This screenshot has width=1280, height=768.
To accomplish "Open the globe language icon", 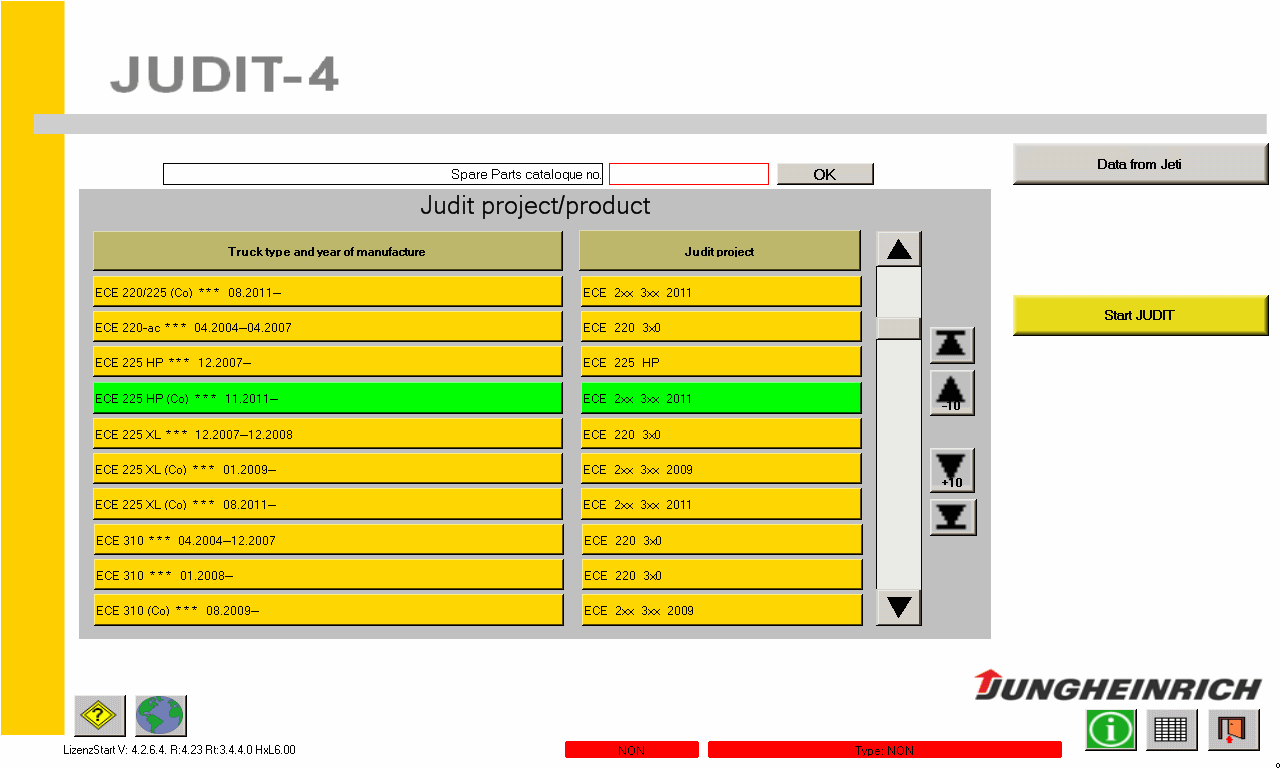I will (x=161, y=716).
